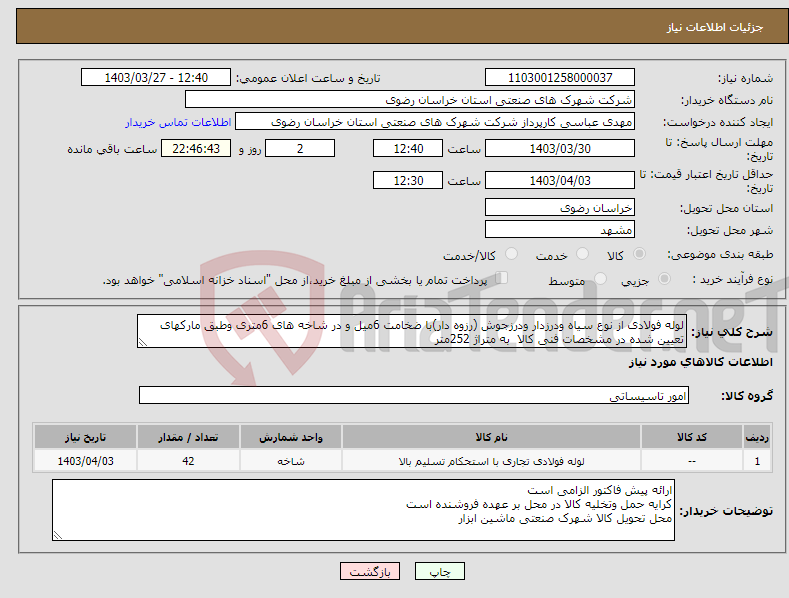Viewport: 789px width, 598px height.
Task: Click the تاریخ نیاز column header
Action: [x=85, y=437]
